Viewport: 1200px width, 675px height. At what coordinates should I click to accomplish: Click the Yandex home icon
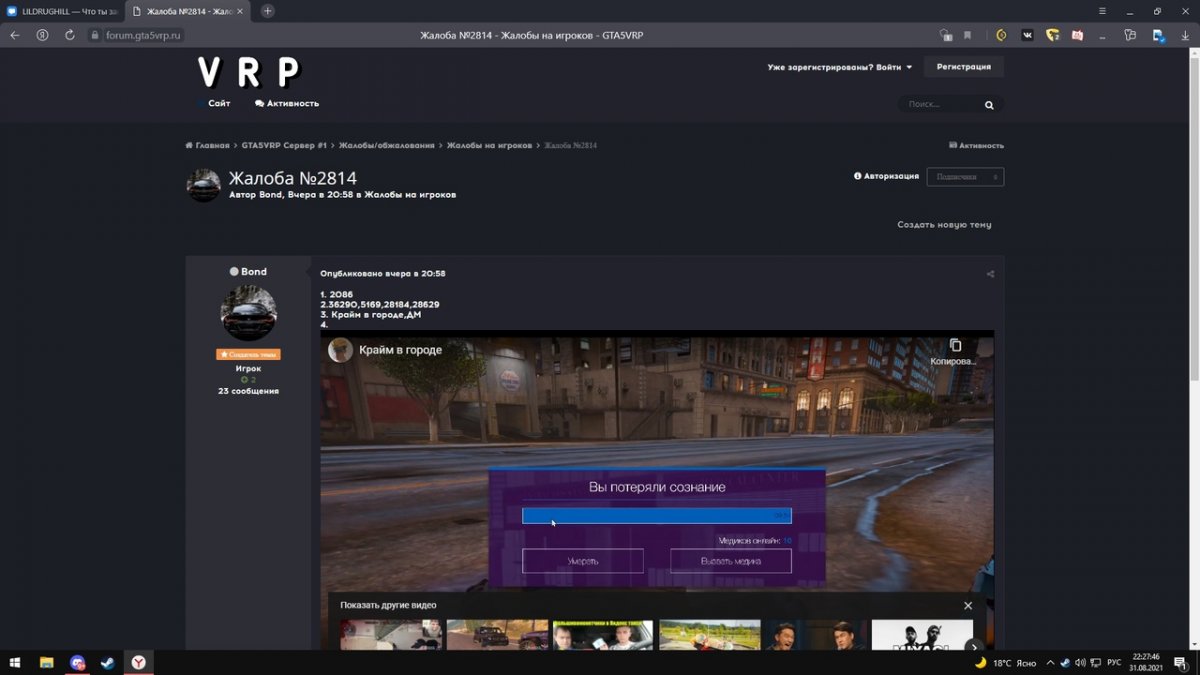[x=42, y=35]
